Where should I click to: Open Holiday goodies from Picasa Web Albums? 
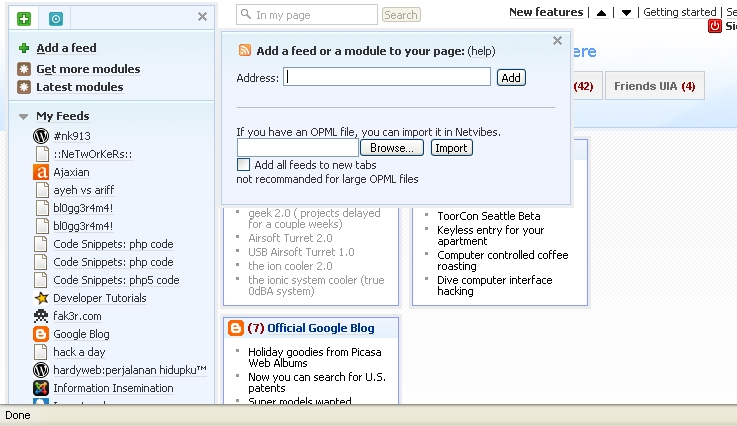click(x=314, y=357)
